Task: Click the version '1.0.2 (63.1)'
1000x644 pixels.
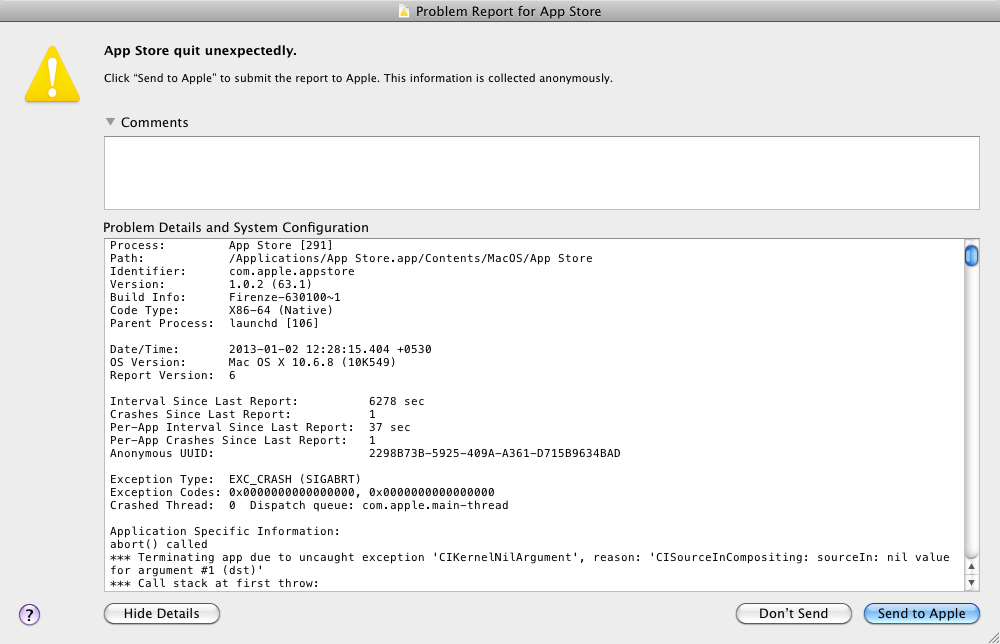Action: tap(270, 284)
